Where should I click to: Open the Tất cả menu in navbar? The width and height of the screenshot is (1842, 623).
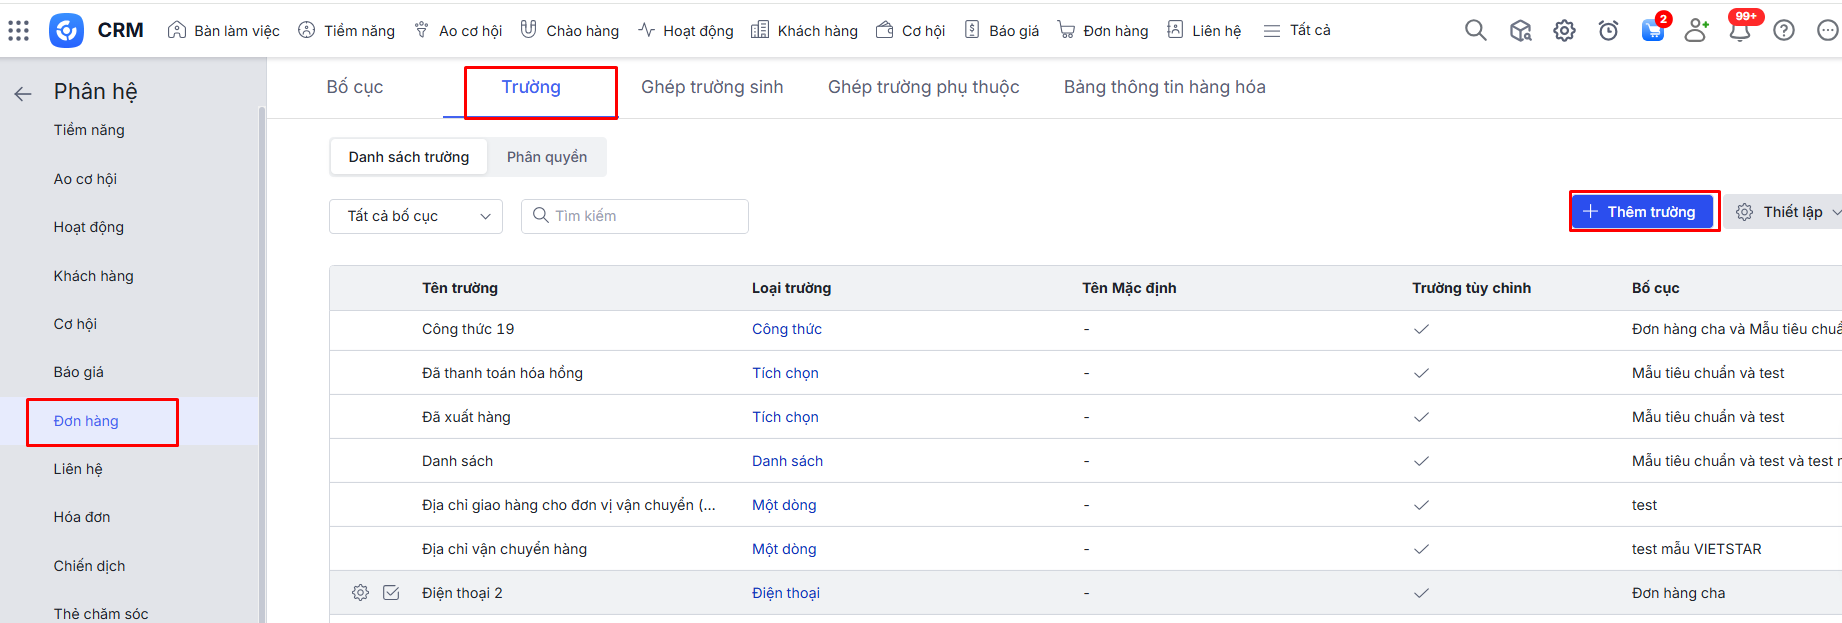click(x=1297, y=31)
